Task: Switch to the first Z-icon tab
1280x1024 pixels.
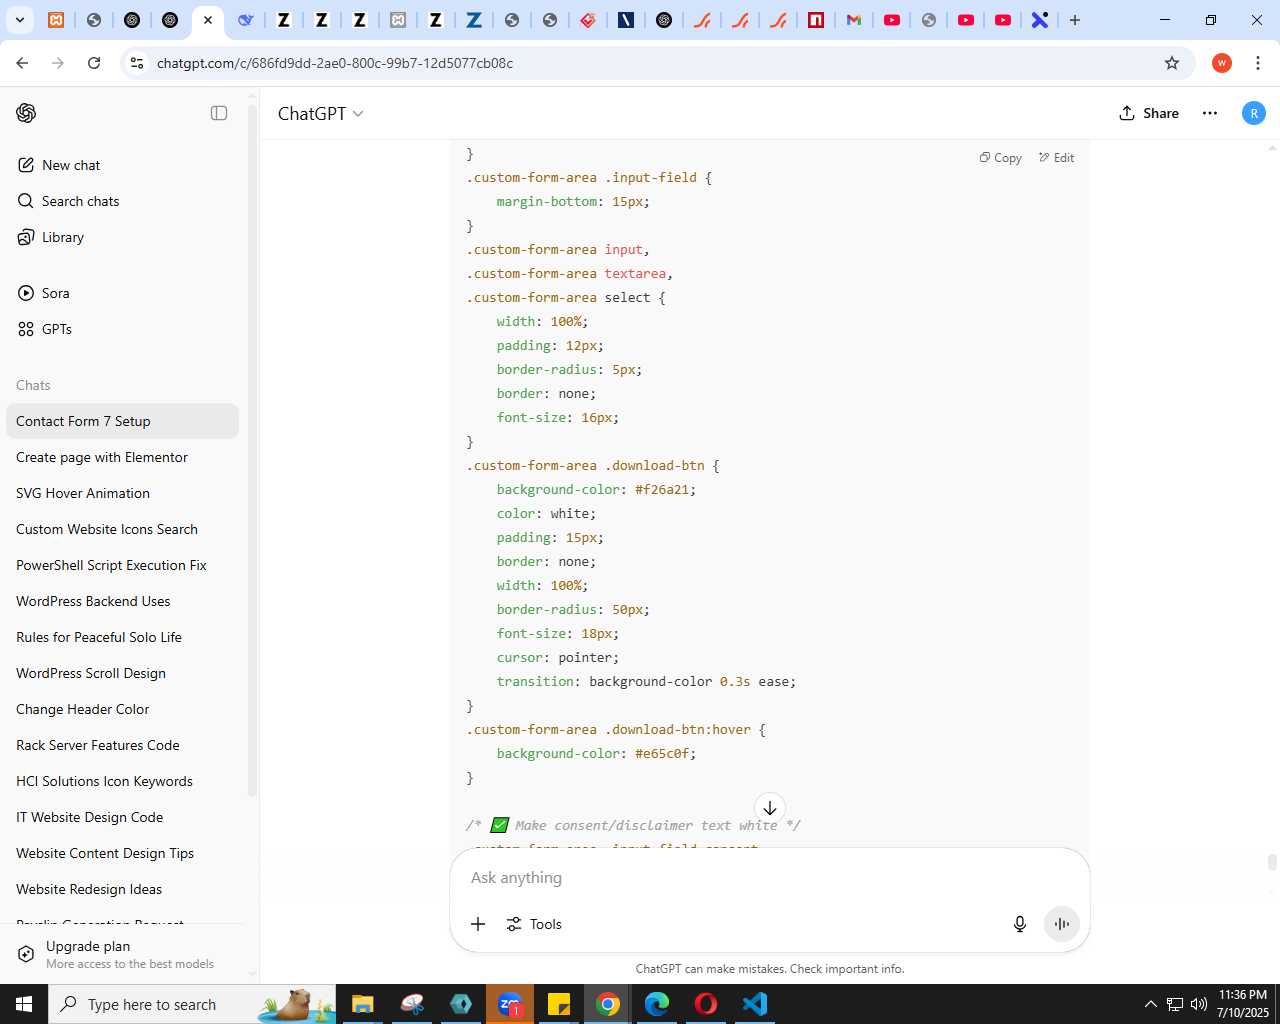Action: (x=284, y=20)
